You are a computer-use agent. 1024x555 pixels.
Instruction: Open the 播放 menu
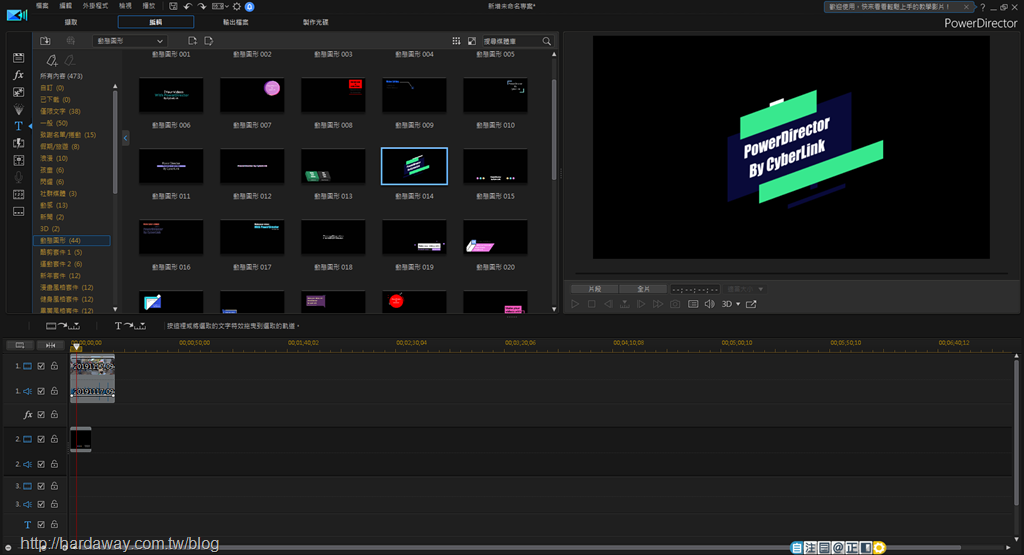tap(149, 6)
